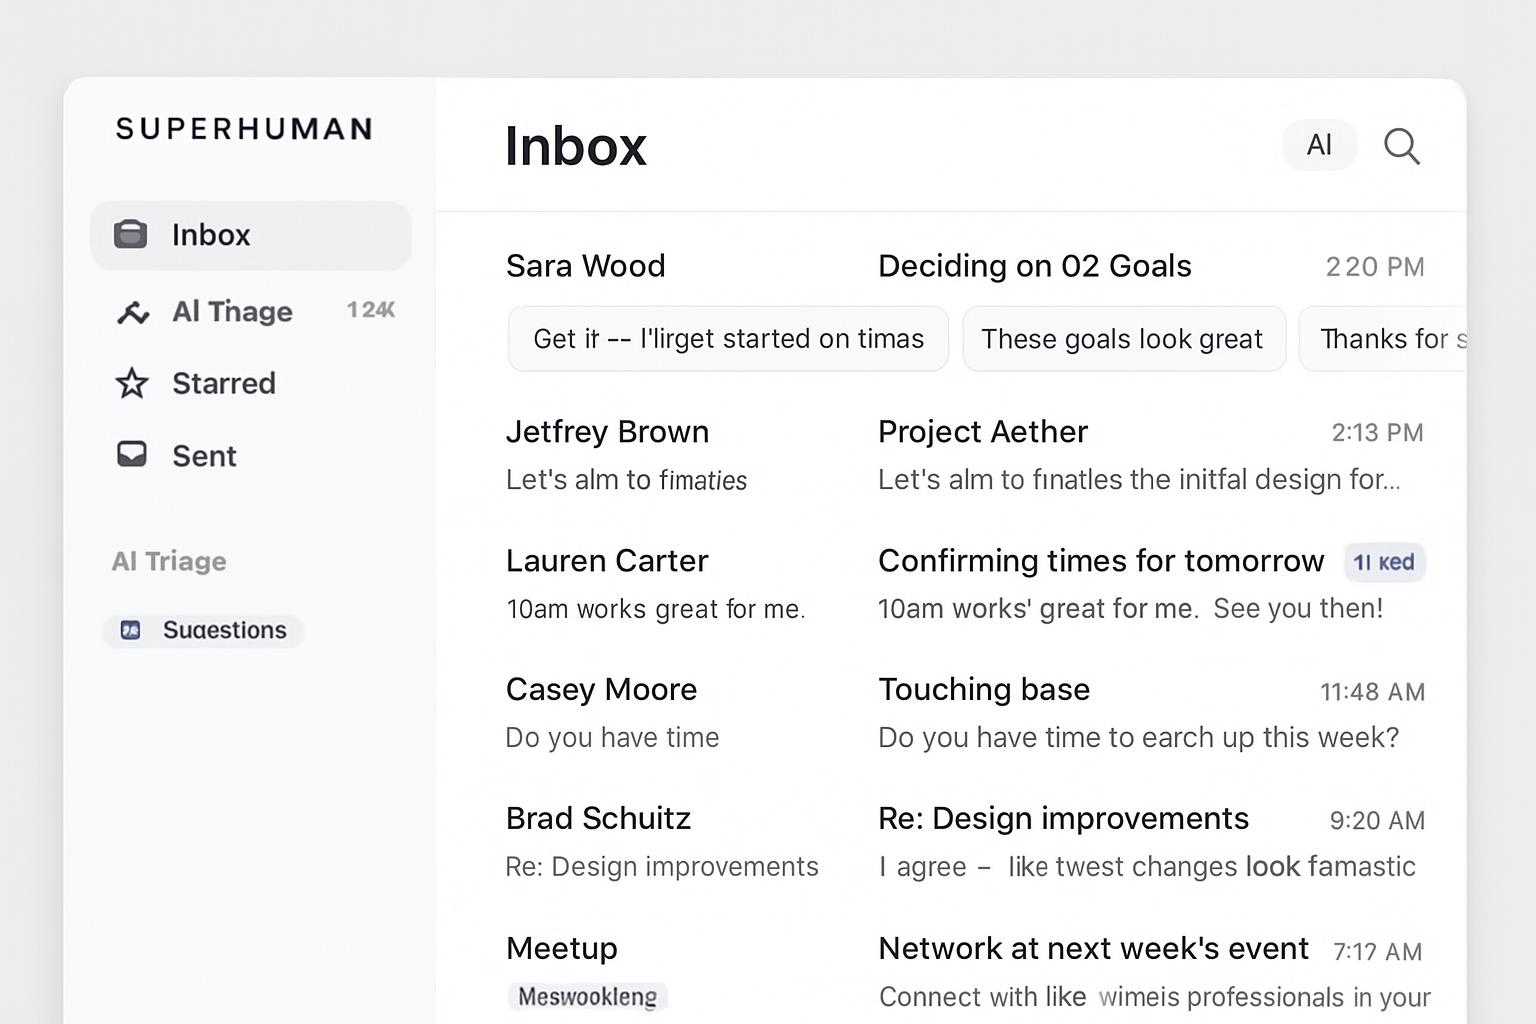This screenshot has height=1024, width=1536.
Task: Click preview 'I agree – like twest changes'
Action: (1147, 867)
